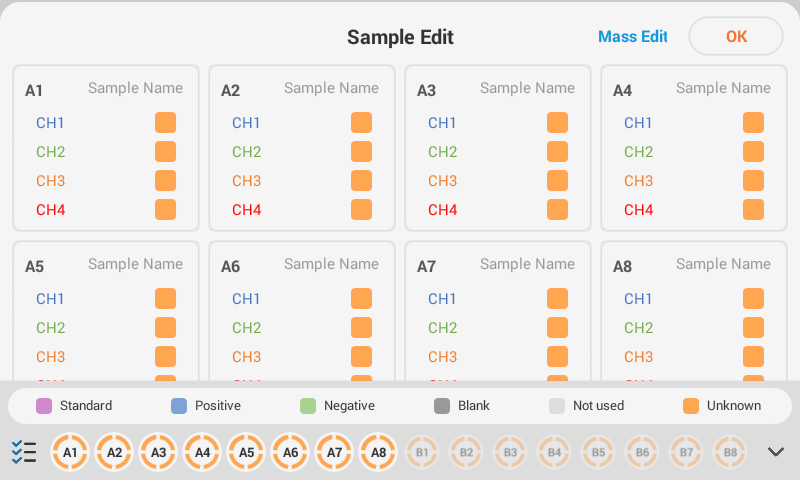Pick the B8 well icon in bottom strip

(730, 452)
